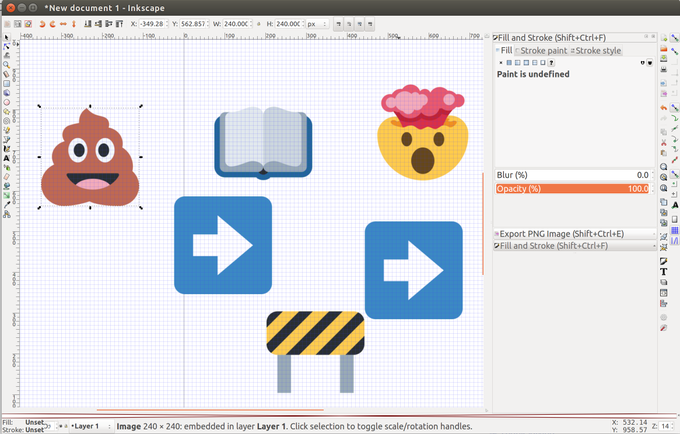Set fill to No paint (X)
The image size is (680, 434).
pyautogui.click(x=501, y=63)
